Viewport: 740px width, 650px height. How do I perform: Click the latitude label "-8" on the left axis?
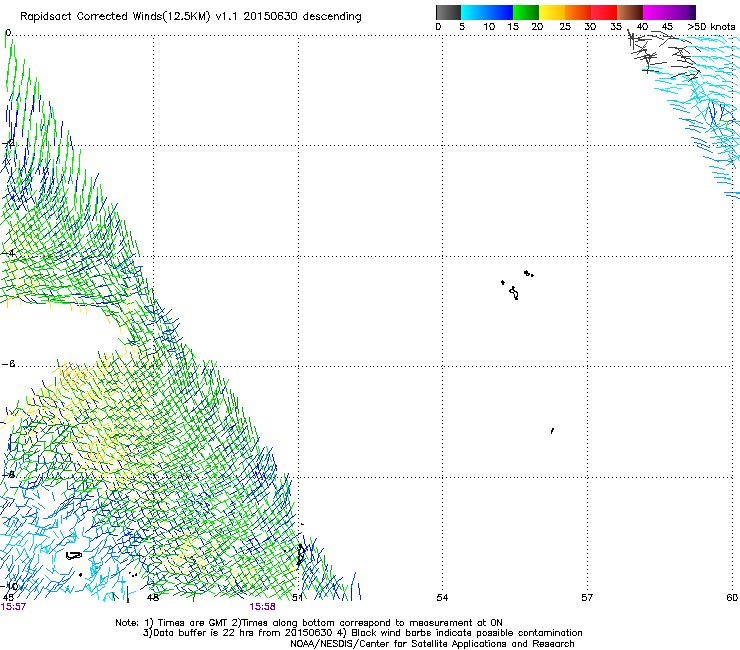click(8, 474)
